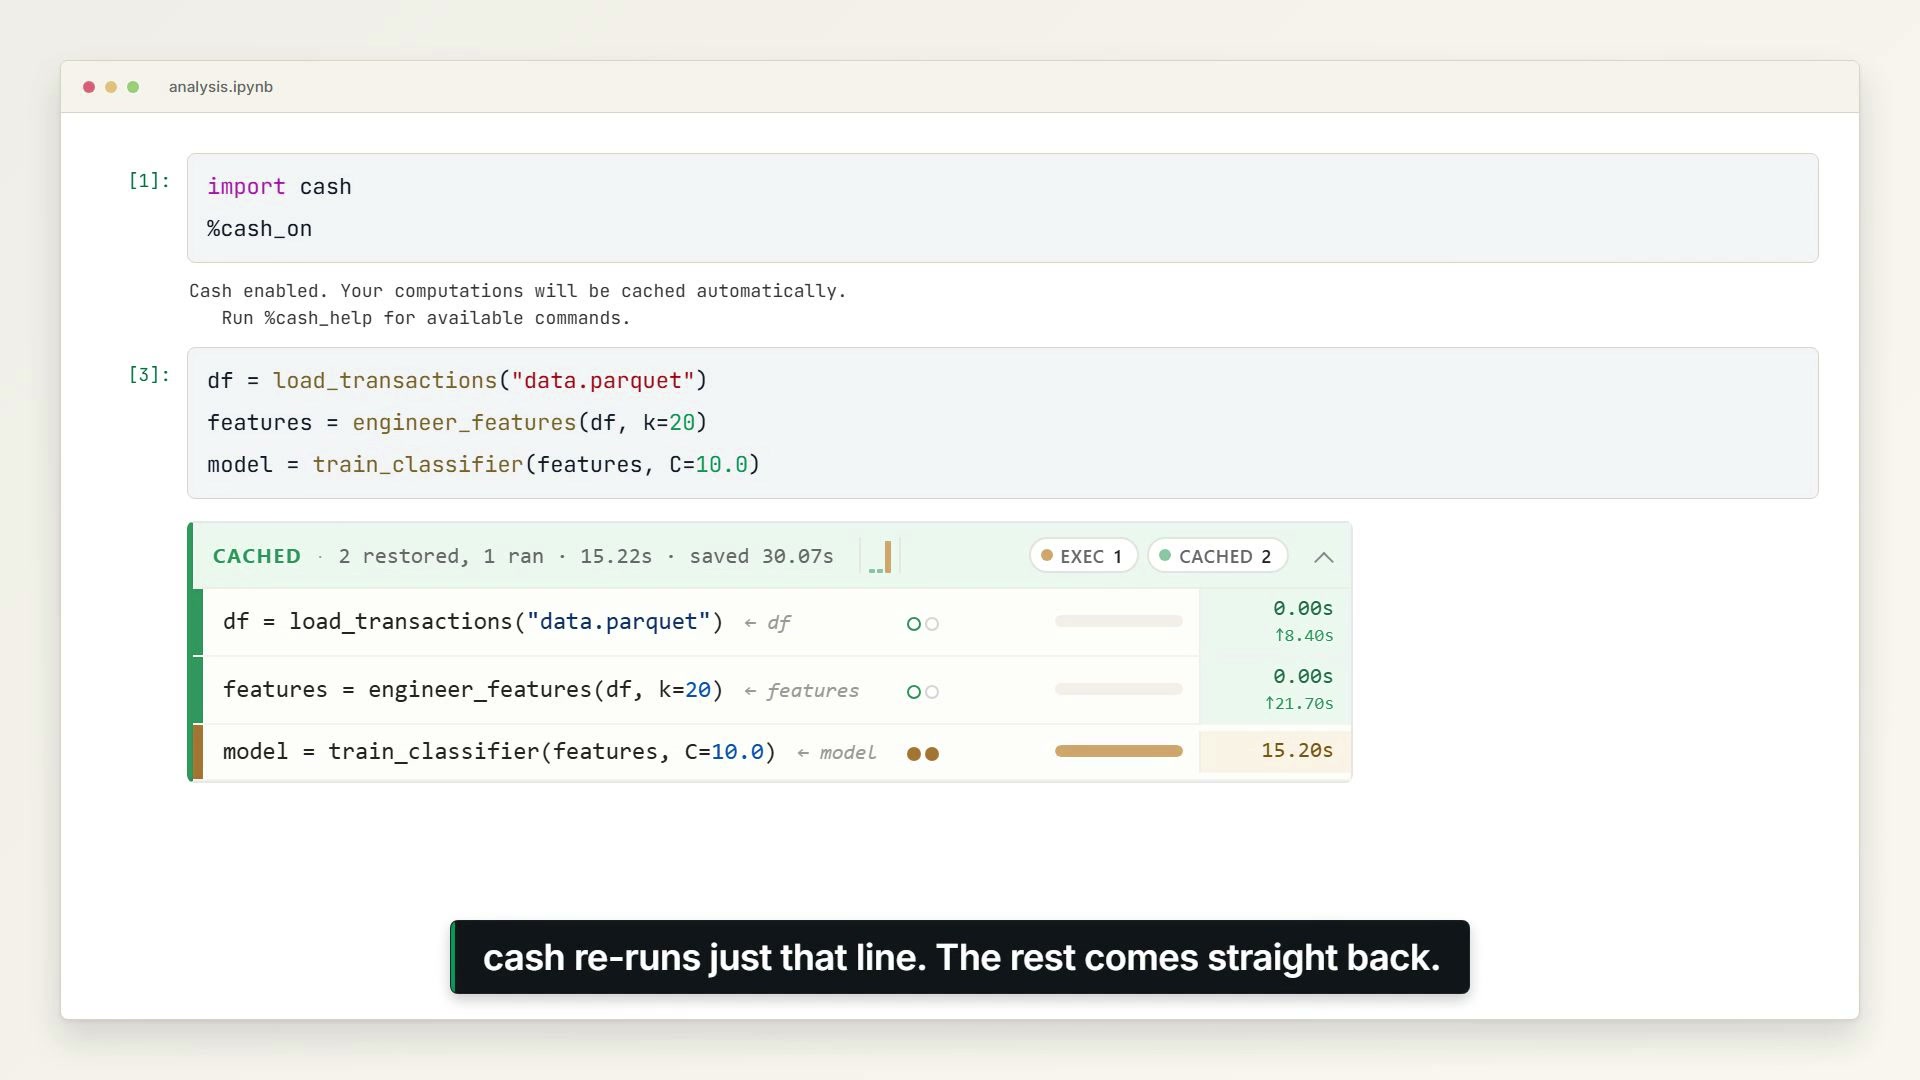Screen dimensions: 1920x1080
Task: Click the green window maximize dot
Action: 133,87
